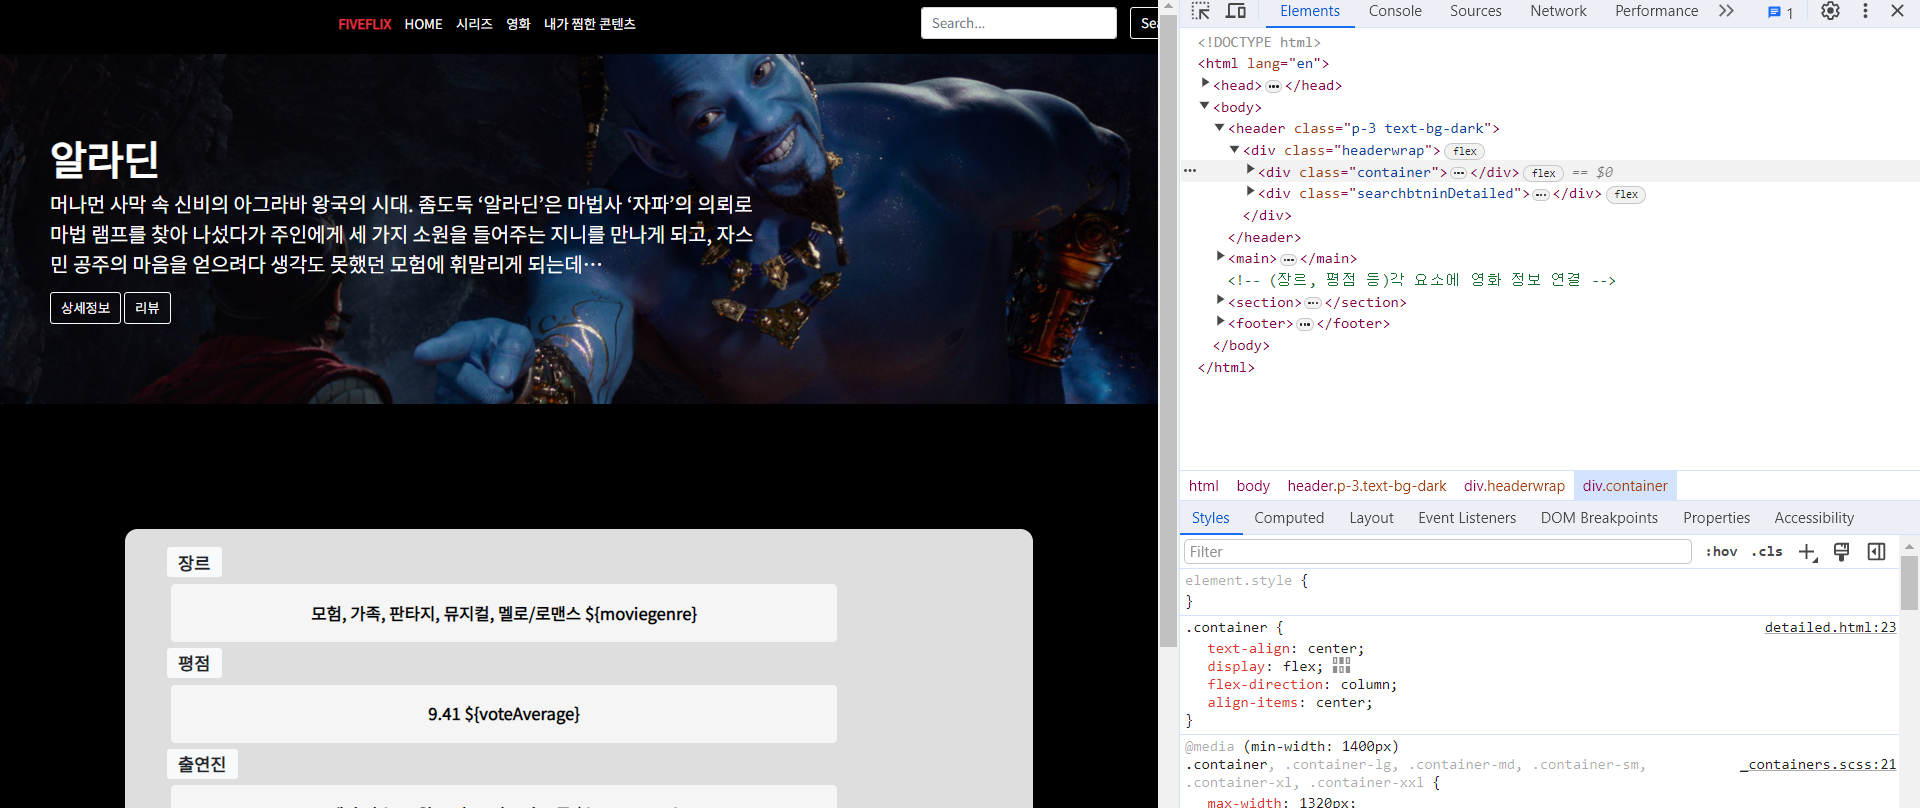Select the Styles pane tab
This screenshot has width=1920, height=808.
[1210, 518]
